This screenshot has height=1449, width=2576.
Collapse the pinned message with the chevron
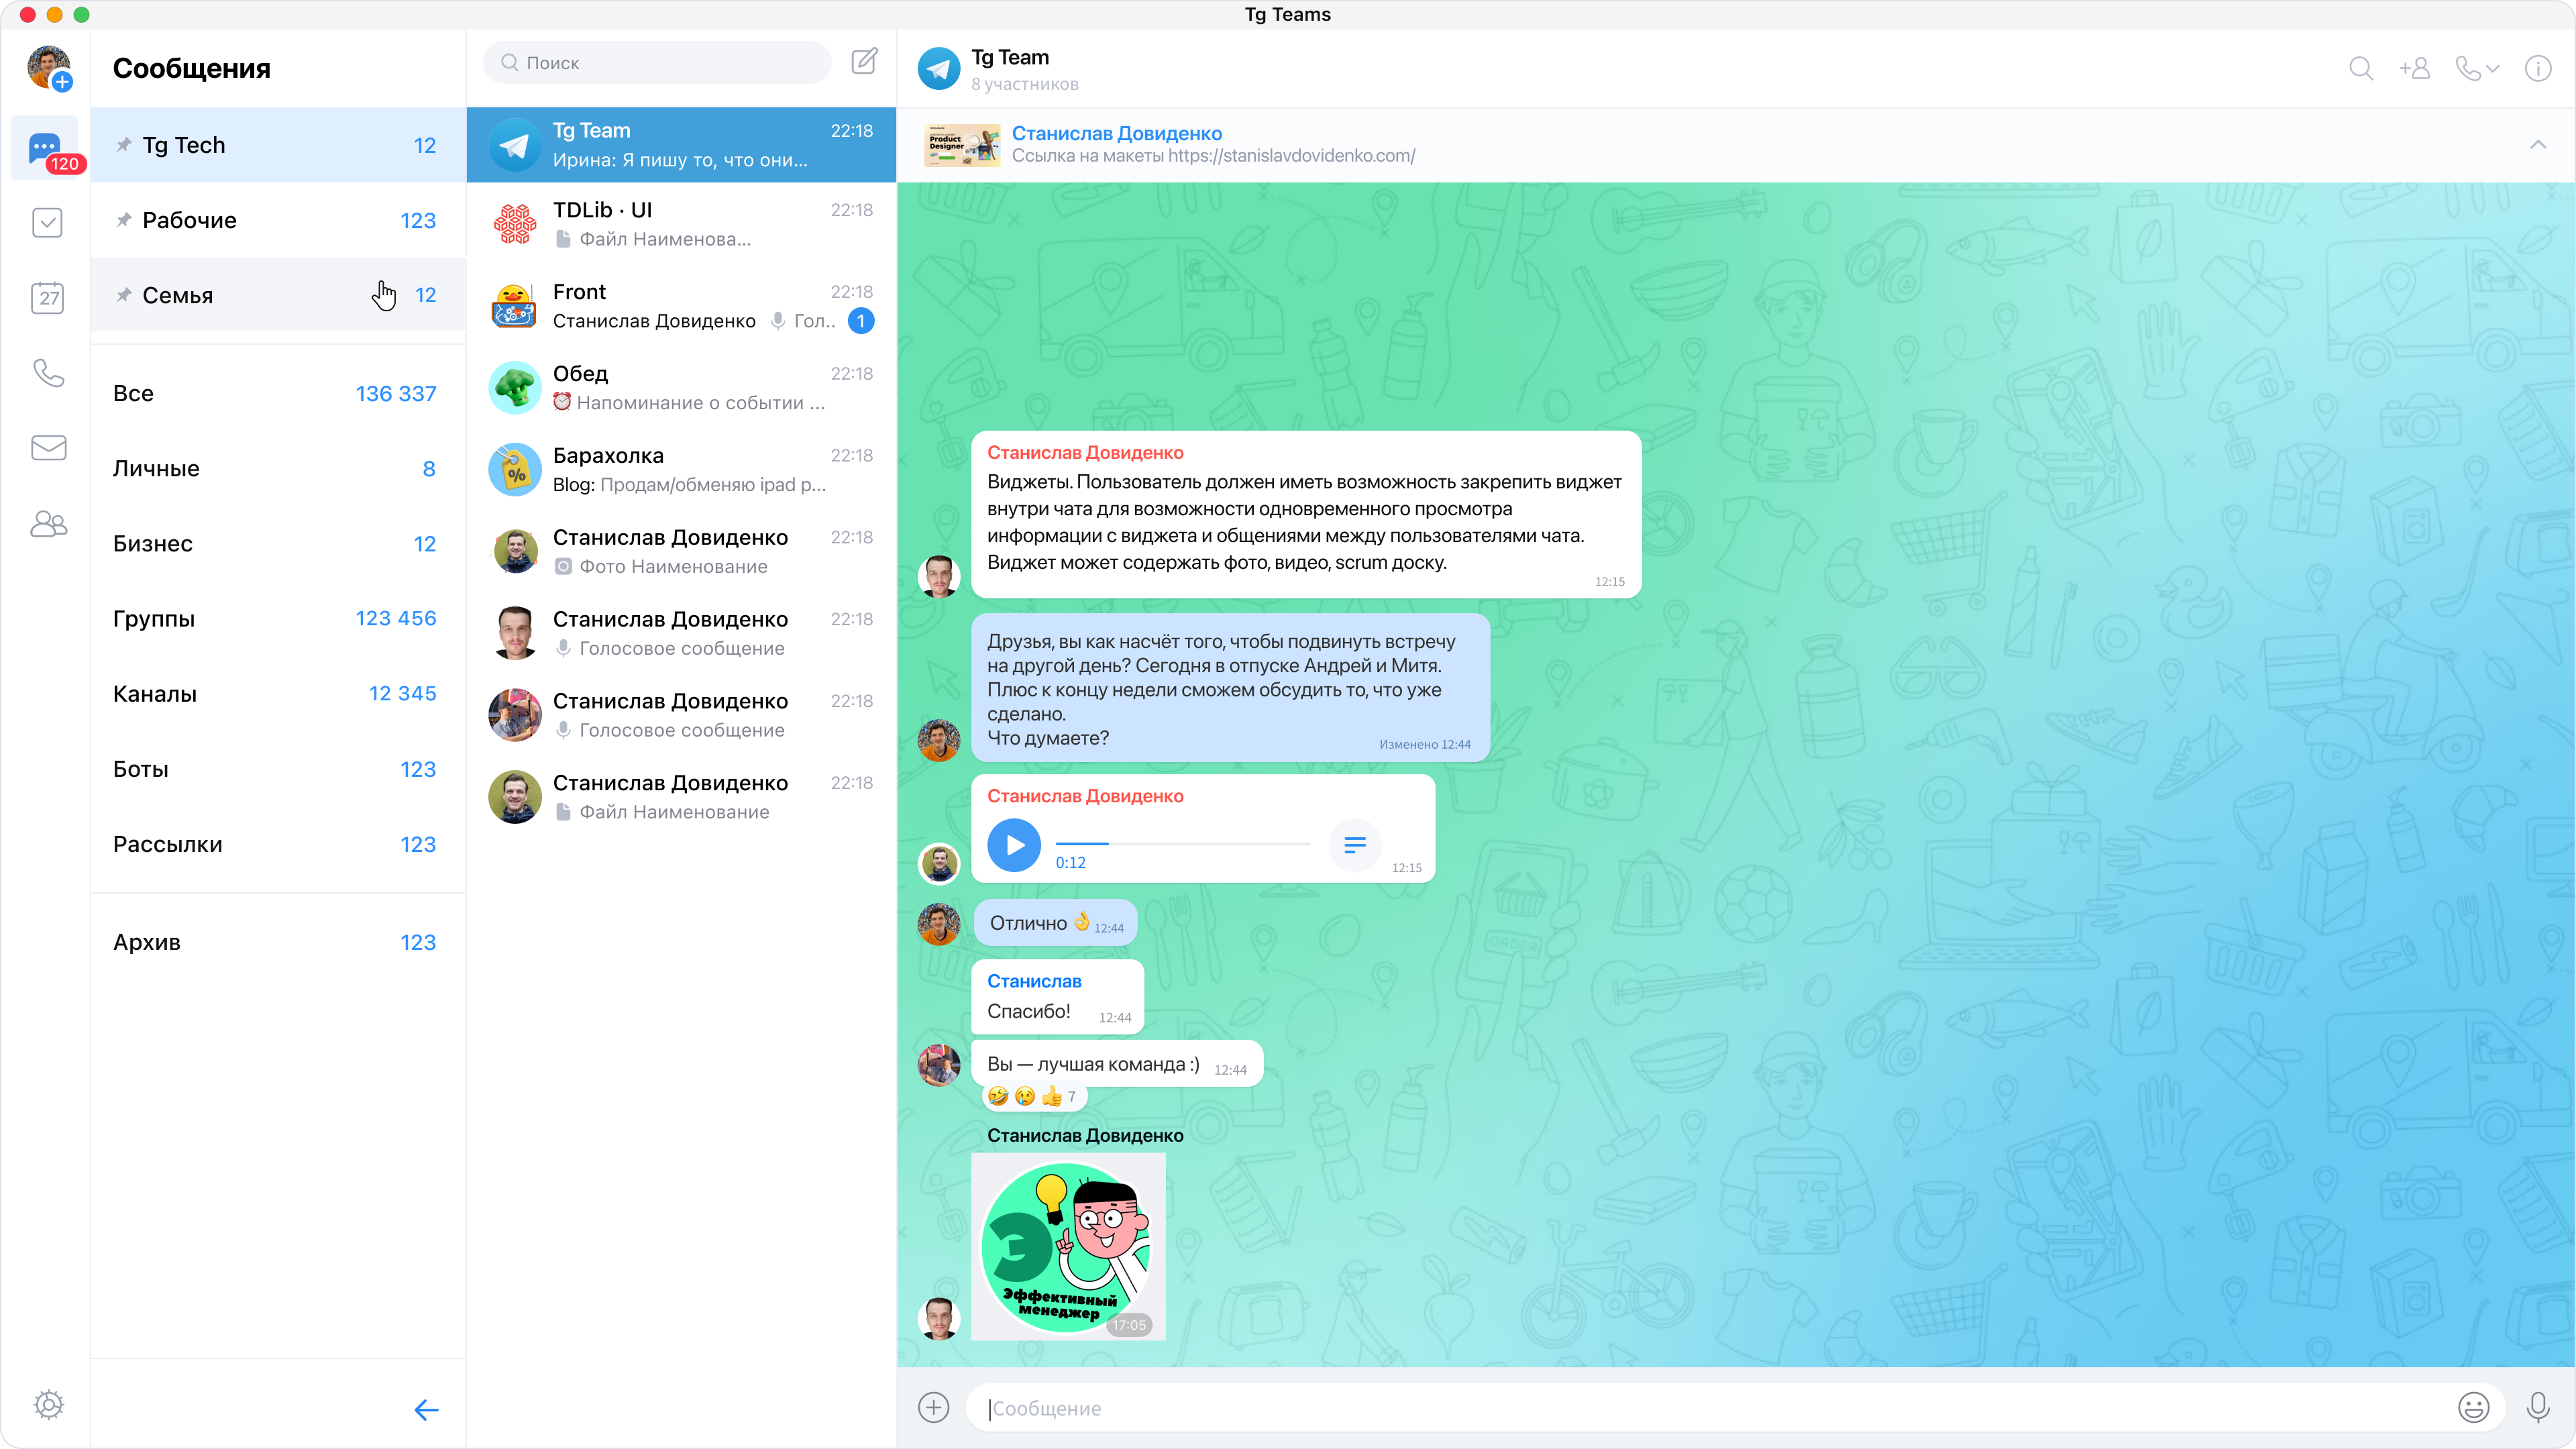[2537, 144]
